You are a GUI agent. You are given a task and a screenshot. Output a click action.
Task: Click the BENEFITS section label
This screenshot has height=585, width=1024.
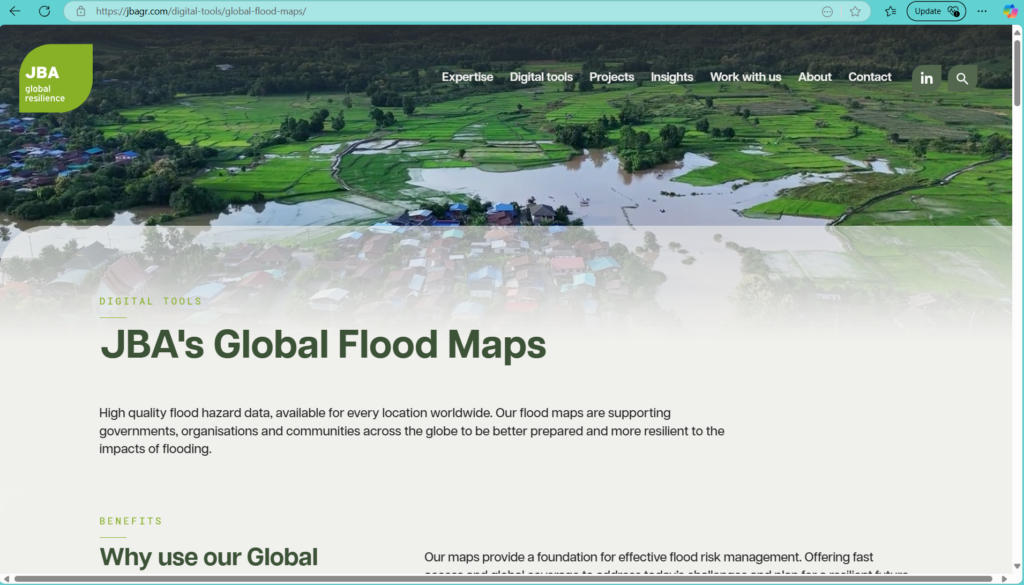tap(131, 521)
